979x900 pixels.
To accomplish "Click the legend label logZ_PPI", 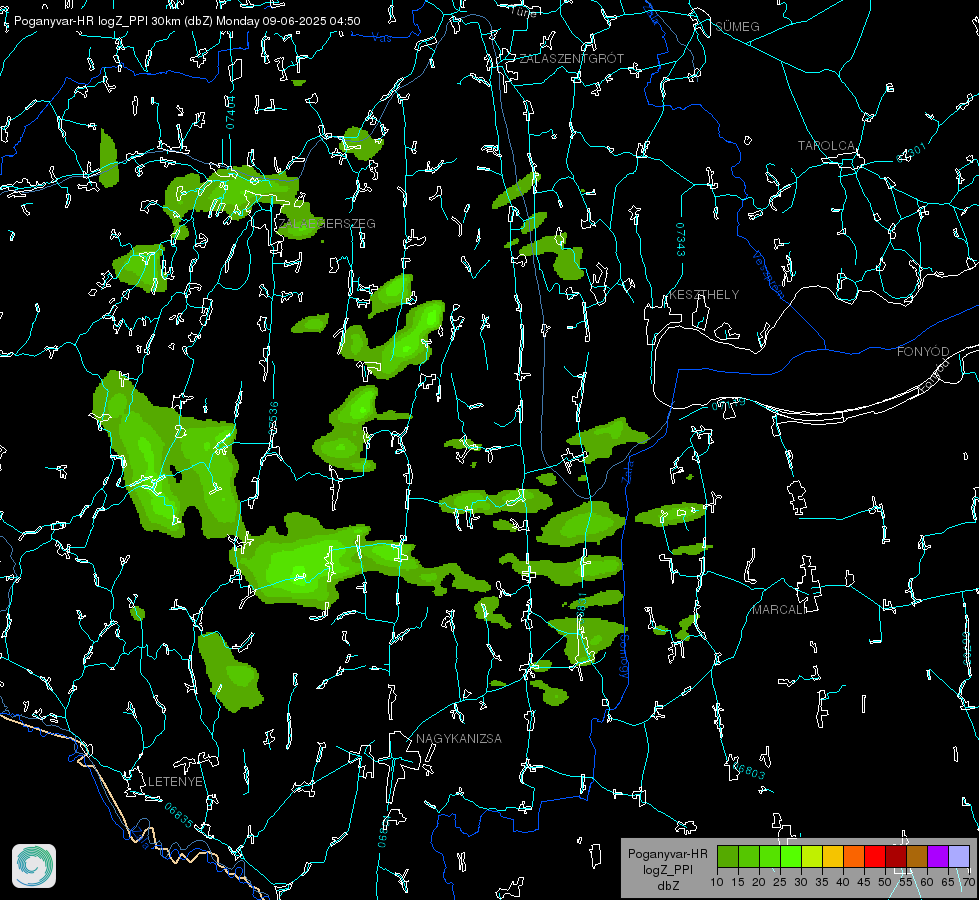I will click(x=668, y=869).
